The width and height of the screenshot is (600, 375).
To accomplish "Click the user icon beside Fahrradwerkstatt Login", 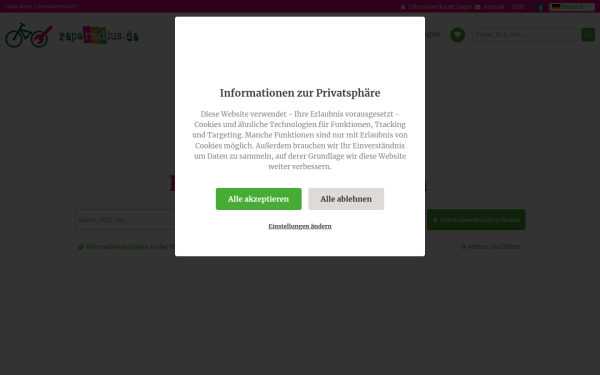I will coord(403,7).
